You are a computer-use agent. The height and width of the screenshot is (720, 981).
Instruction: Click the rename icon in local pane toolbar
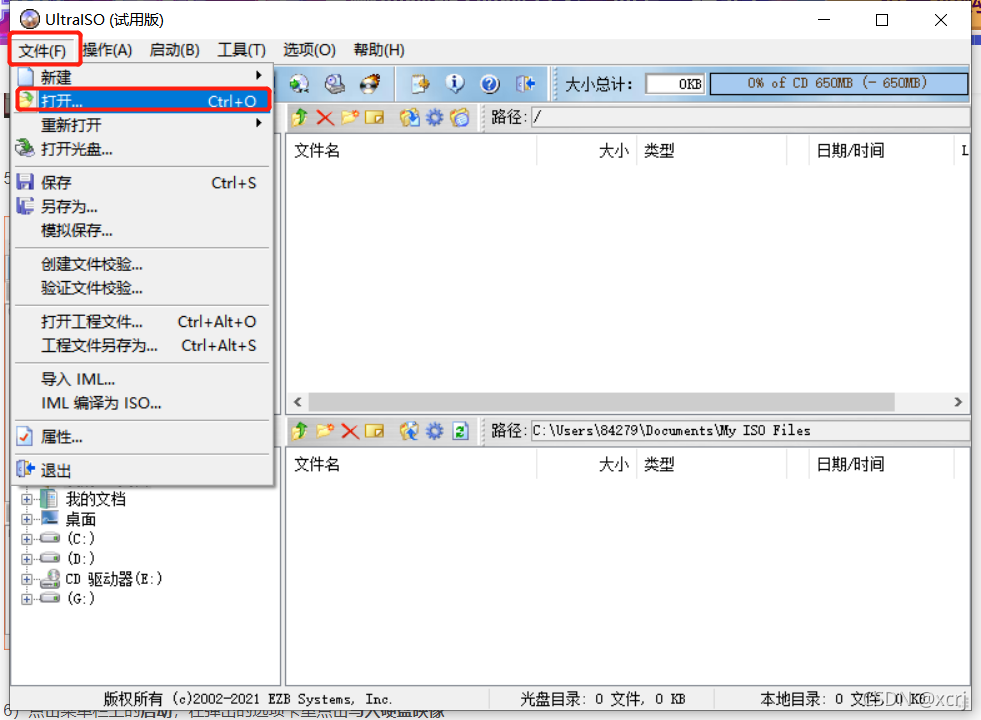374,431
